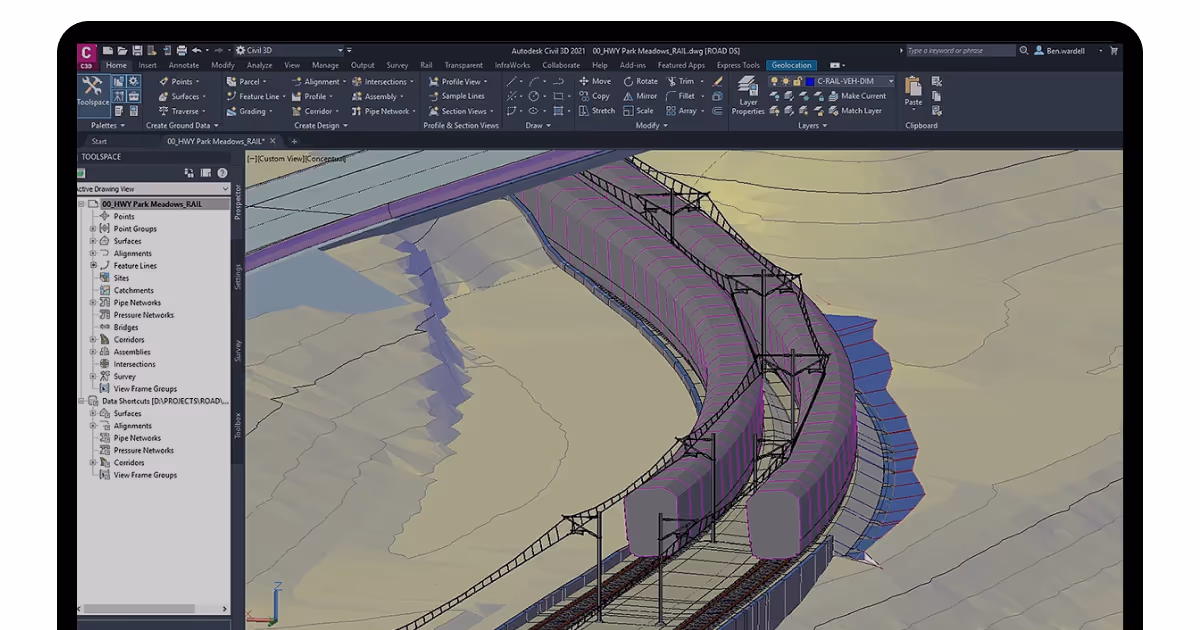The width and height of the screenshot is (1200, 630).
Task: Open the Survey vertical Toolspace tab
Action: point(238,351)
